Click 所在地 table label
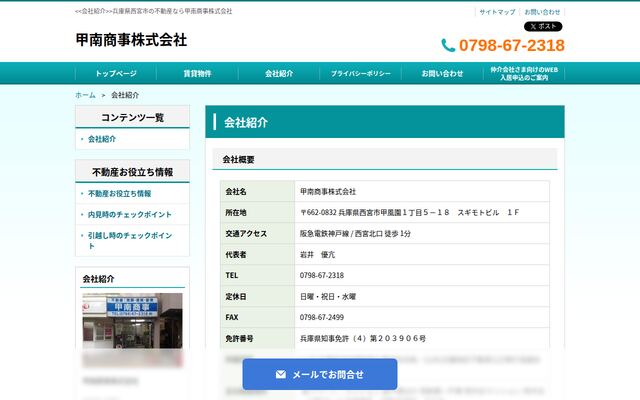Viewport: 640px width, 400px height. tap(236, 213)
